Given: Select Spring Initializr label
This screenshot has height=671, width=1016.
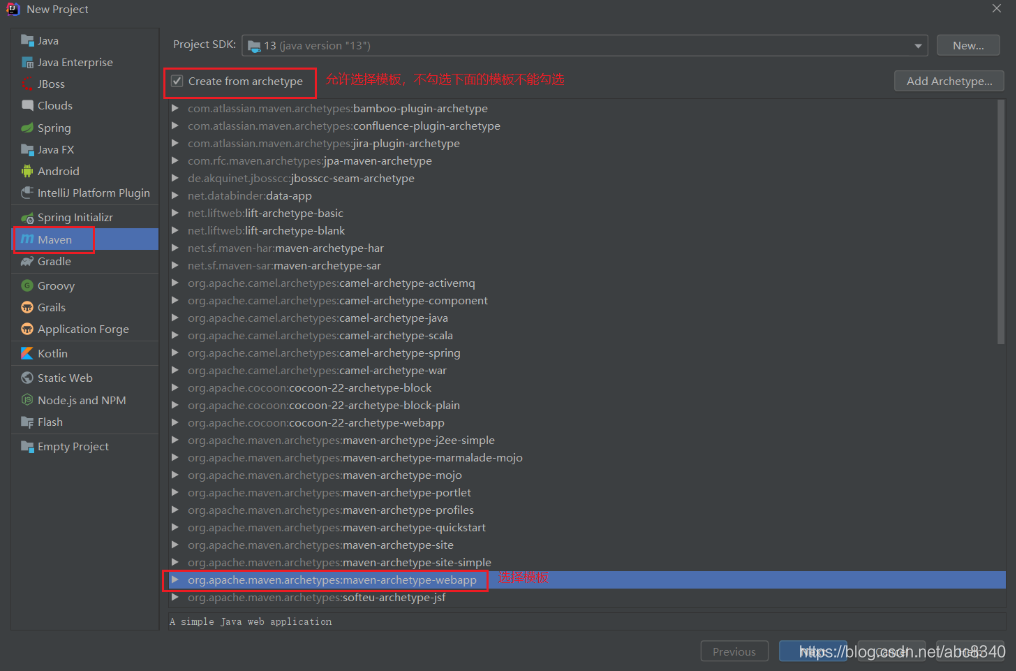Looking at the screenshot, I should pos(75,218).
